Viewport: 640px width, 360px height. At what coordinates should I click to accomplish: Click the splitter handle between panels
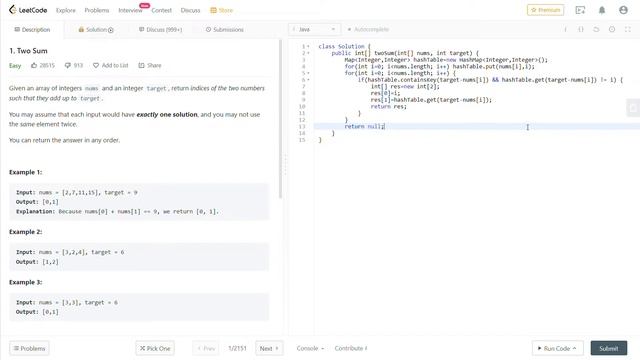(285, 165)
